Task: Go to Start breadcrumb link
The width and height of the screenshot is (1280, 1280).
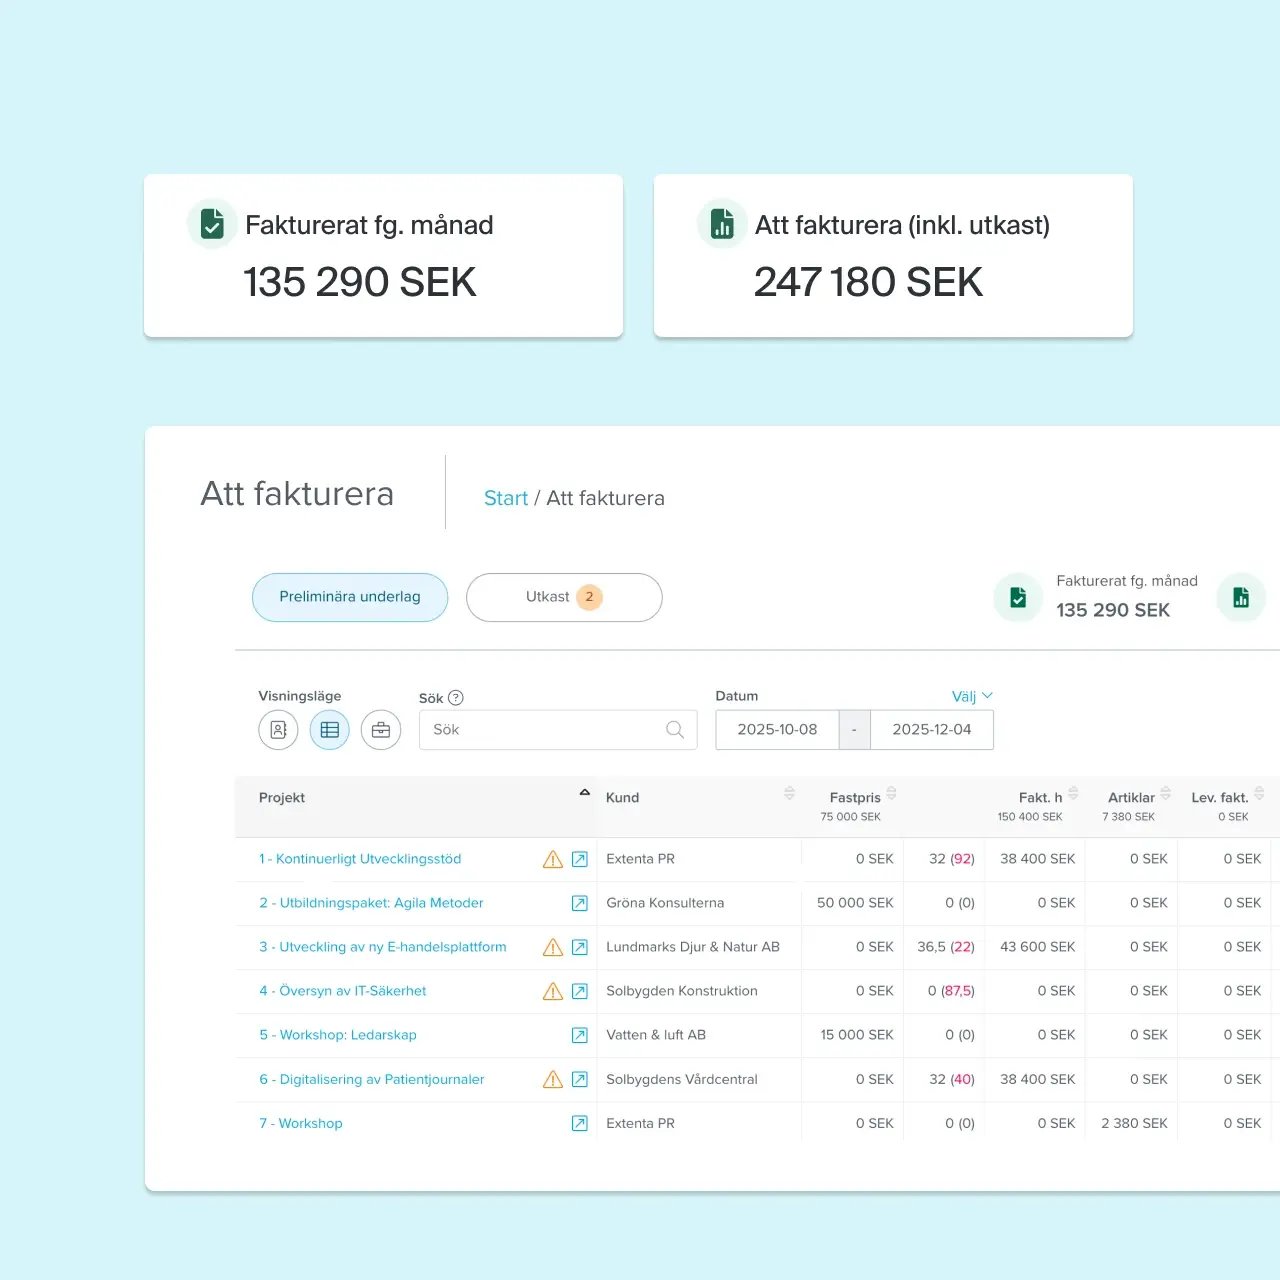Action: coord(505,498)
